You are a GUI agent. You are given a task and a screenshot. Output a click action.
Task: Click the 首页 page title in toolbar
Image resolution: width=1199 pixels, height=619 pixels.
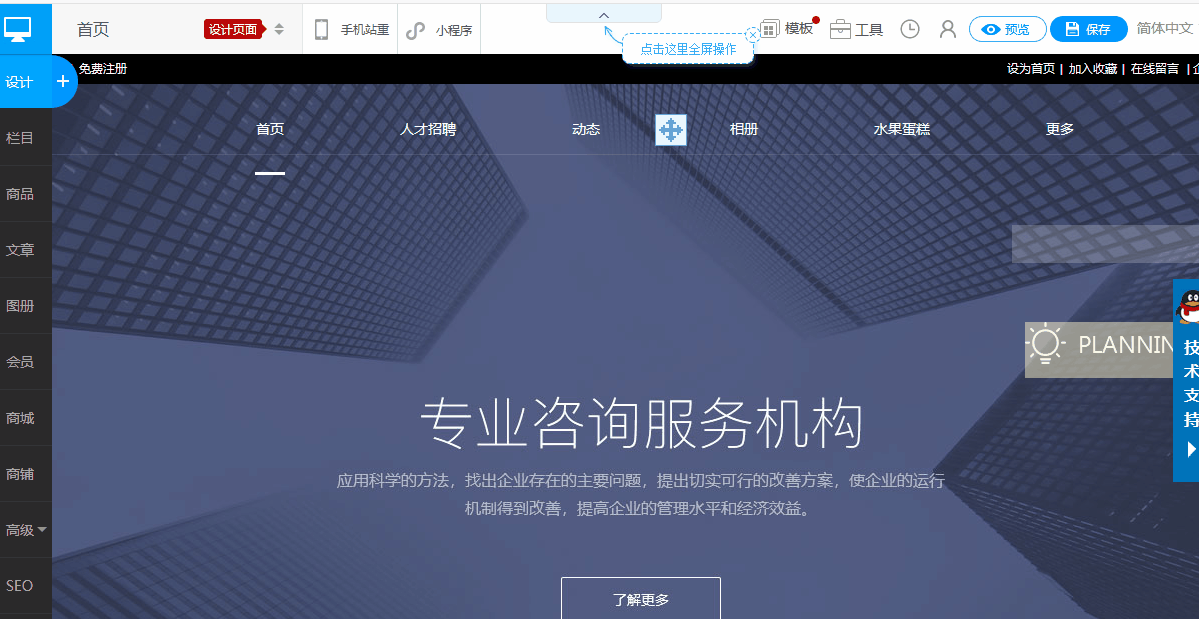[x=93, y=29]
